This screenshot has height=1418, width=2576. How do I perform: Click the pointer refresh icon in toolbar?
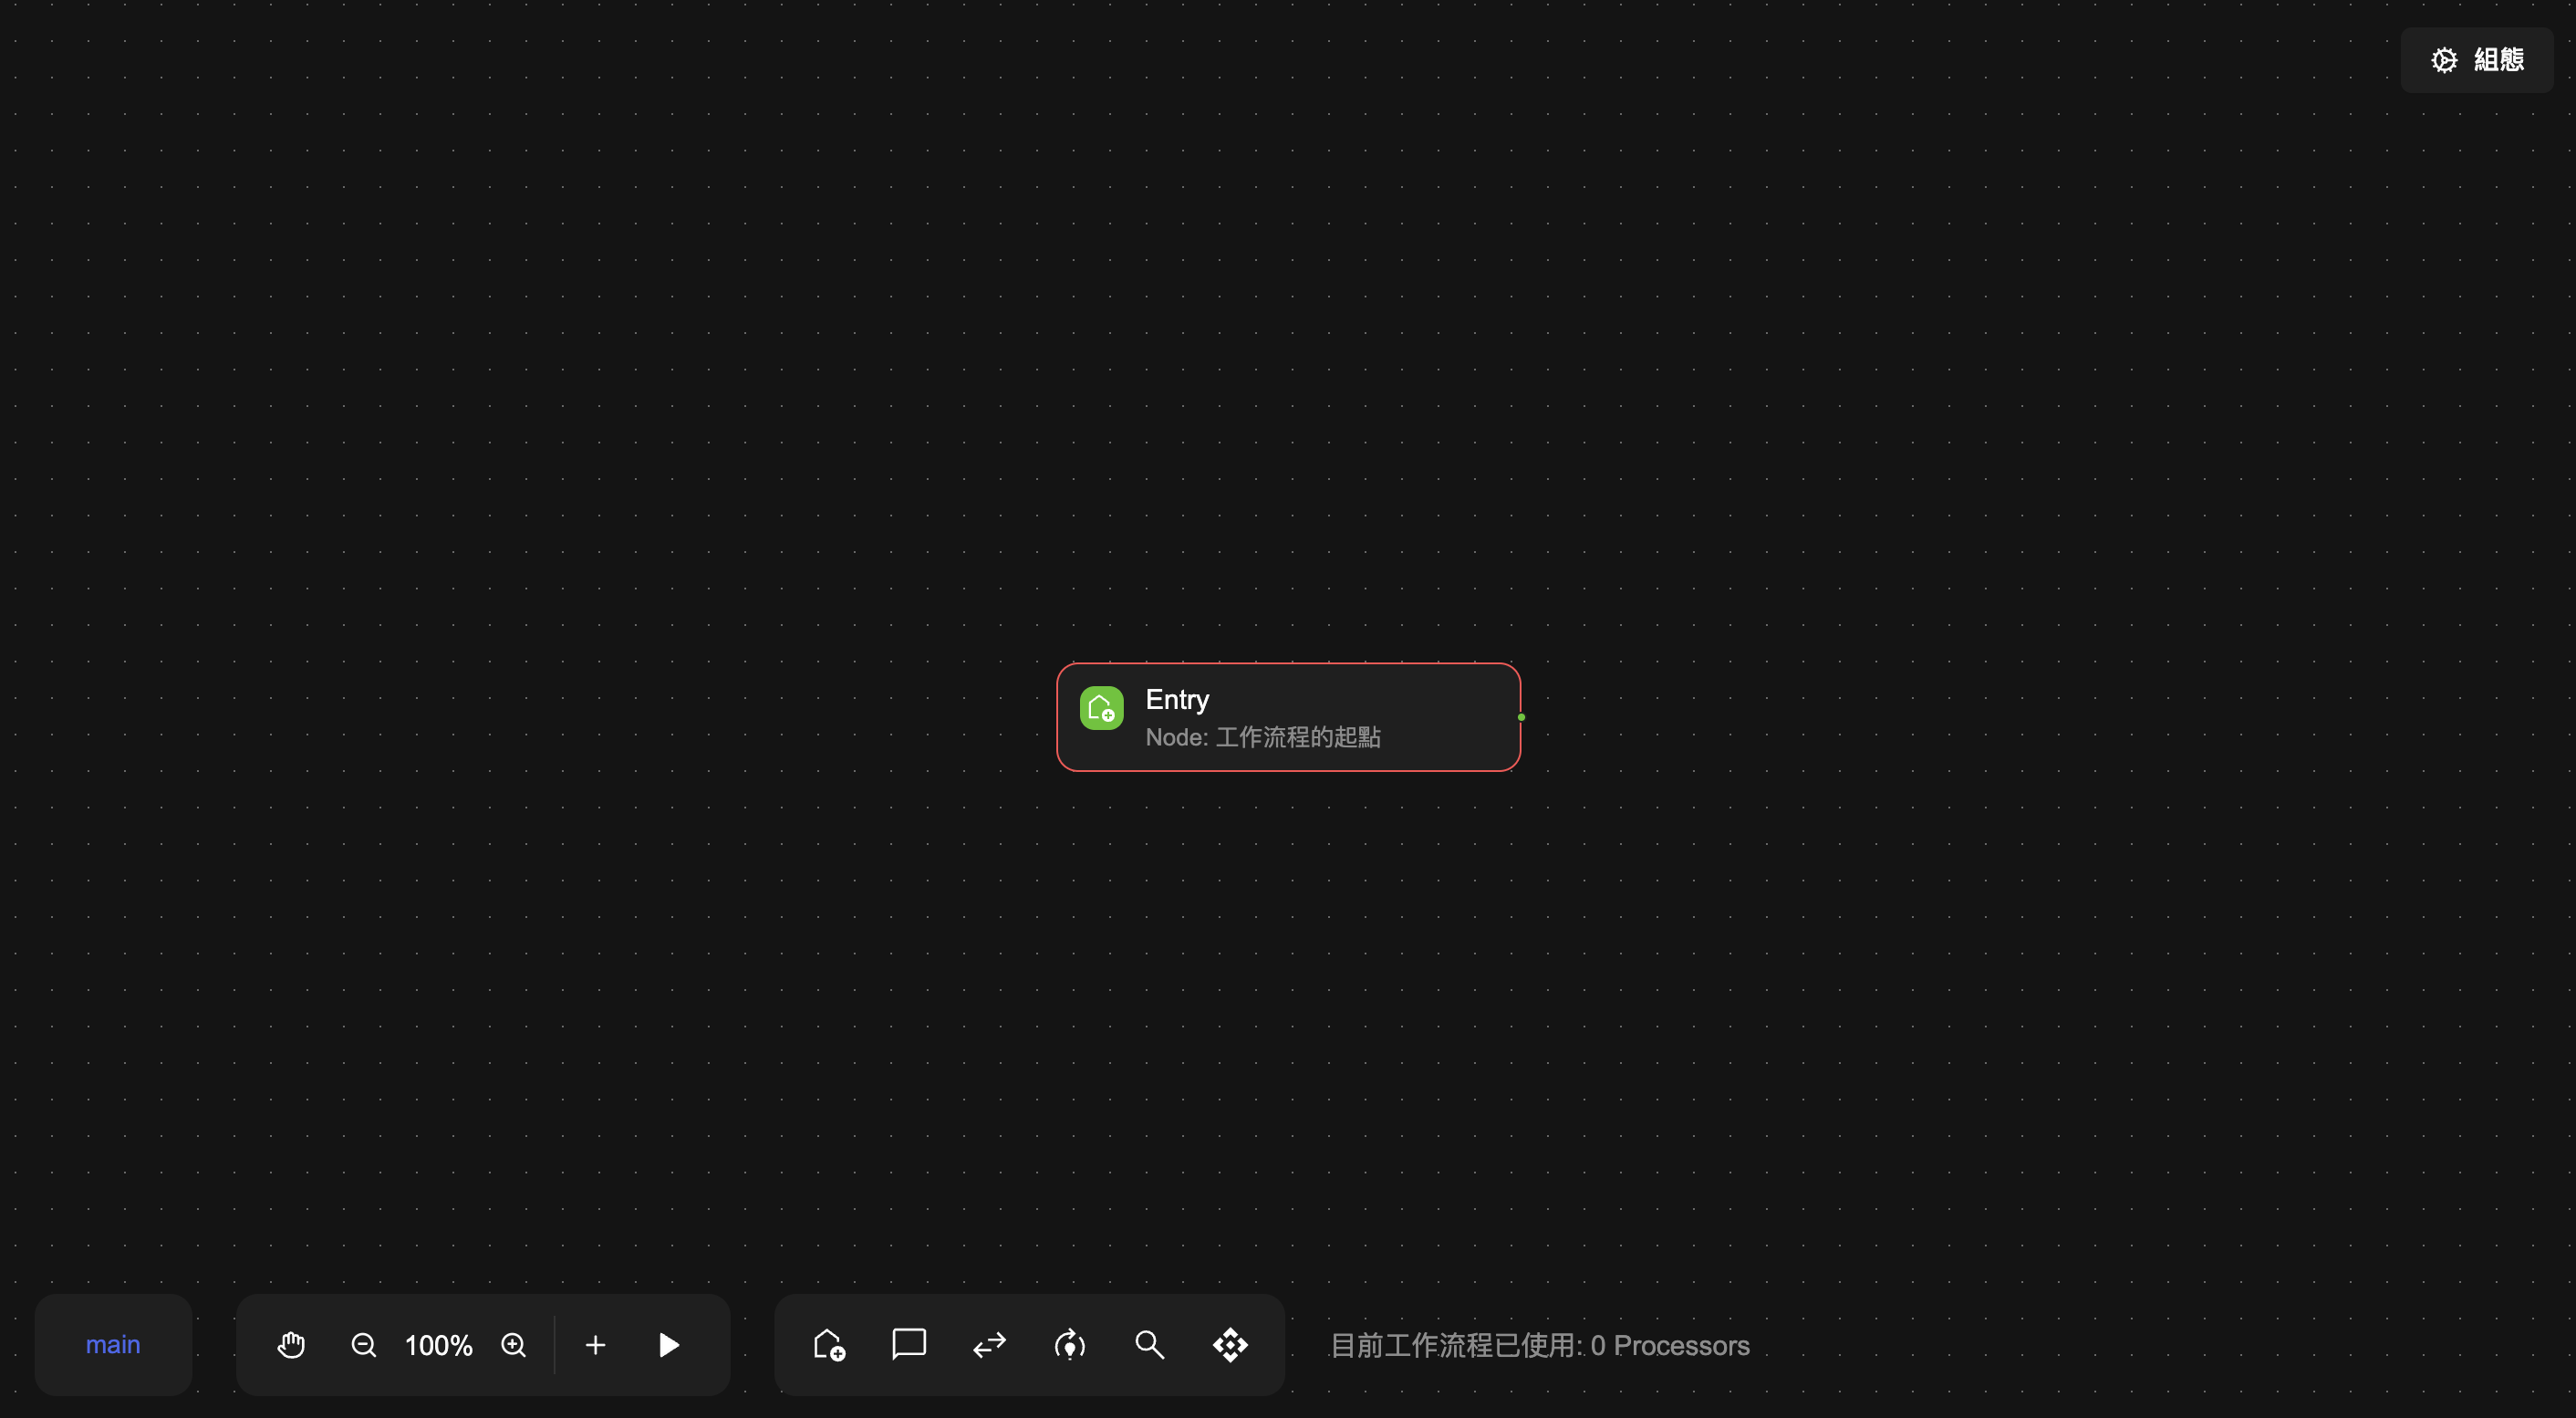pos(1069,1345)
